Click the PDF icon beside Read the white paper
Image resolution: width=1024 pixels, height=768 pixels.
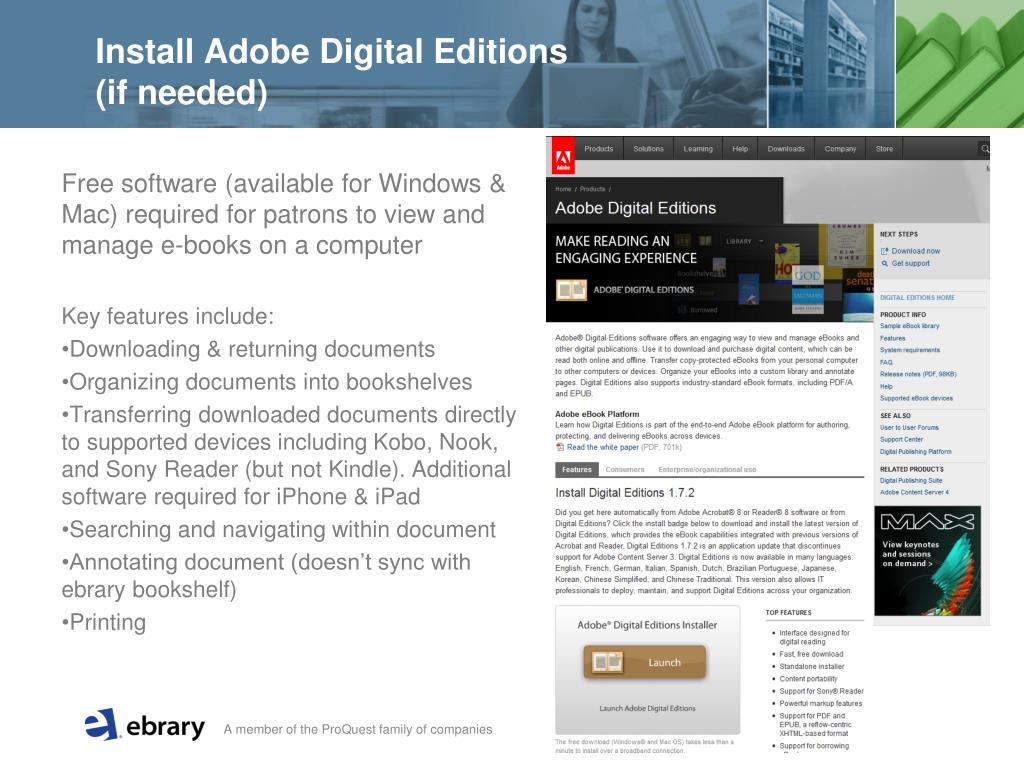click(x=560, y=447)
